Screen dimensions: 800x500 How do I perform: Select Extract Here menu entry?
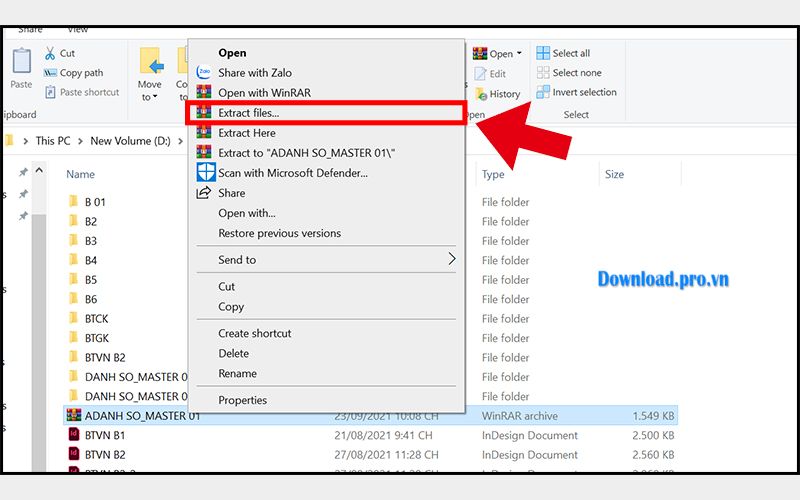[x=246, y=133]
